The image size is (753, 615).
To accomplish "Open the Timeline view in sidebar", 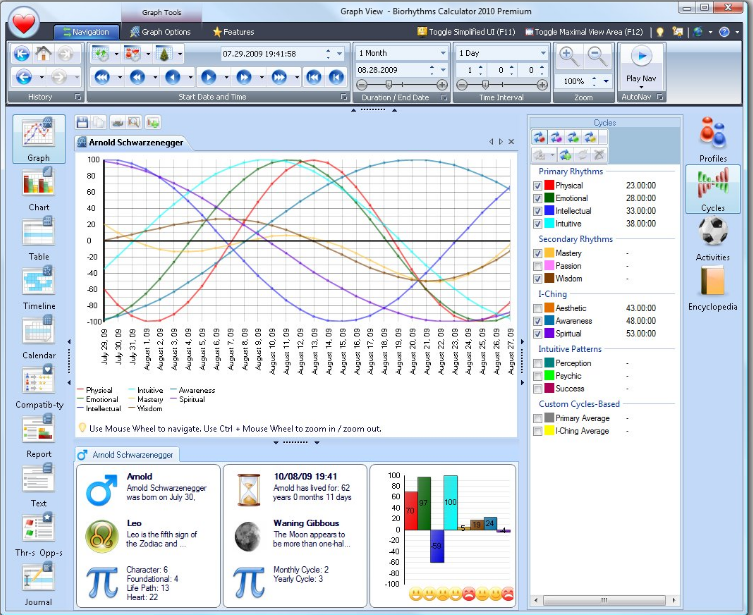I will click(x=38, y=287).
